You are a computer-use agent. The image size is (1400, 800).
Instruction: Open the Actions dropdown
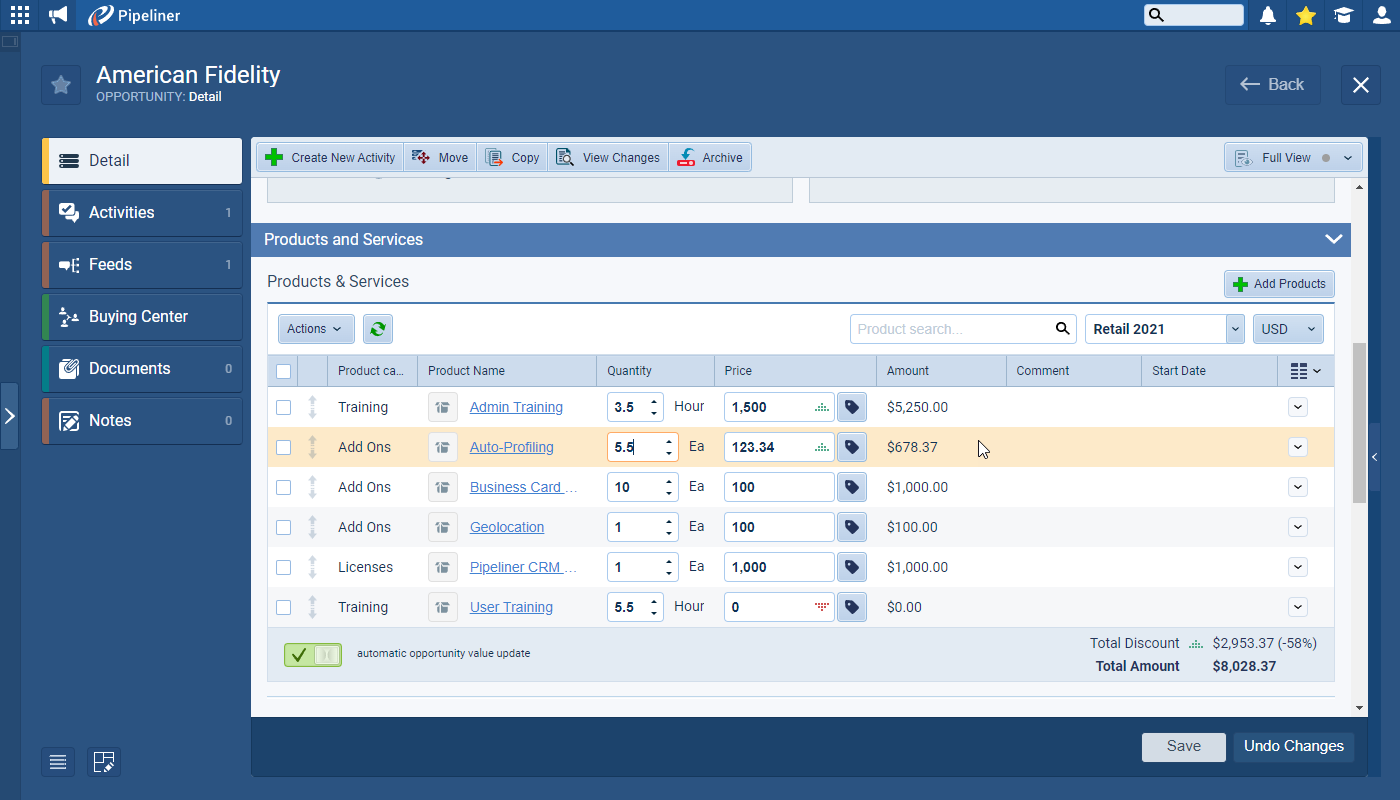315,329
